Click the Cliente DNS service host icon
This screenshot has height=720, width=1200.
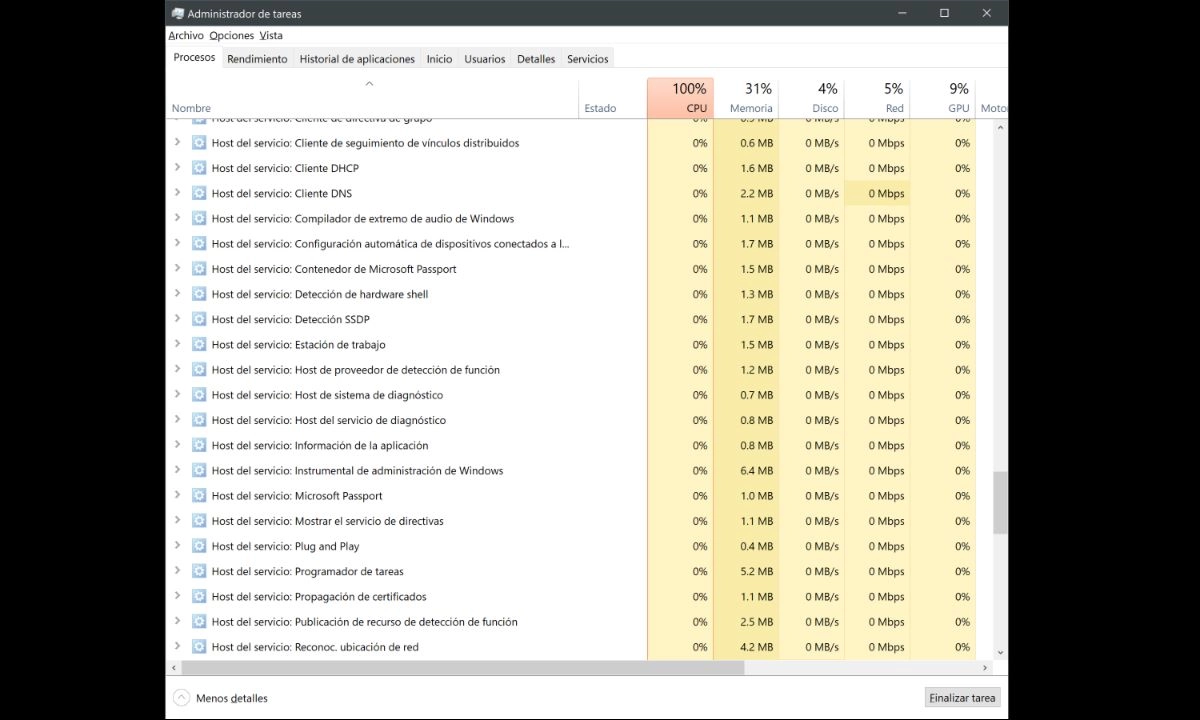point(199,193)
